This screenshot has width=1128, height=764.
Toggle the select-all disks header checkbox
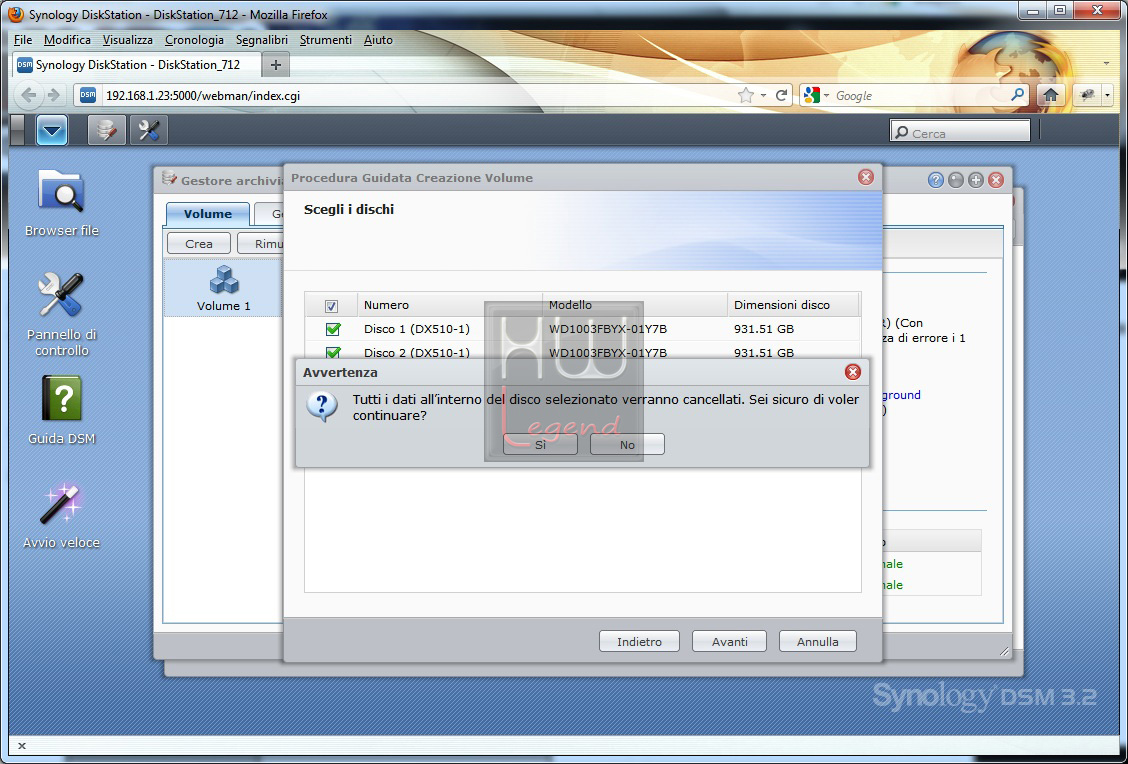point(331,306)
